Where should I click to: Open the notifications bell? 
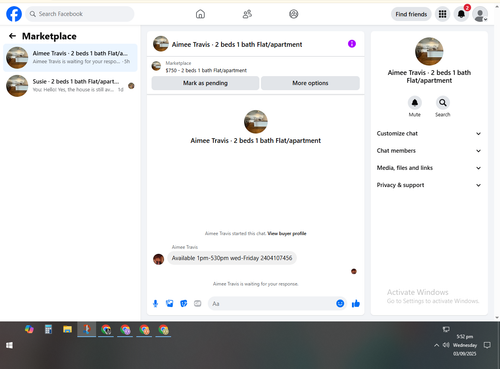461,14
